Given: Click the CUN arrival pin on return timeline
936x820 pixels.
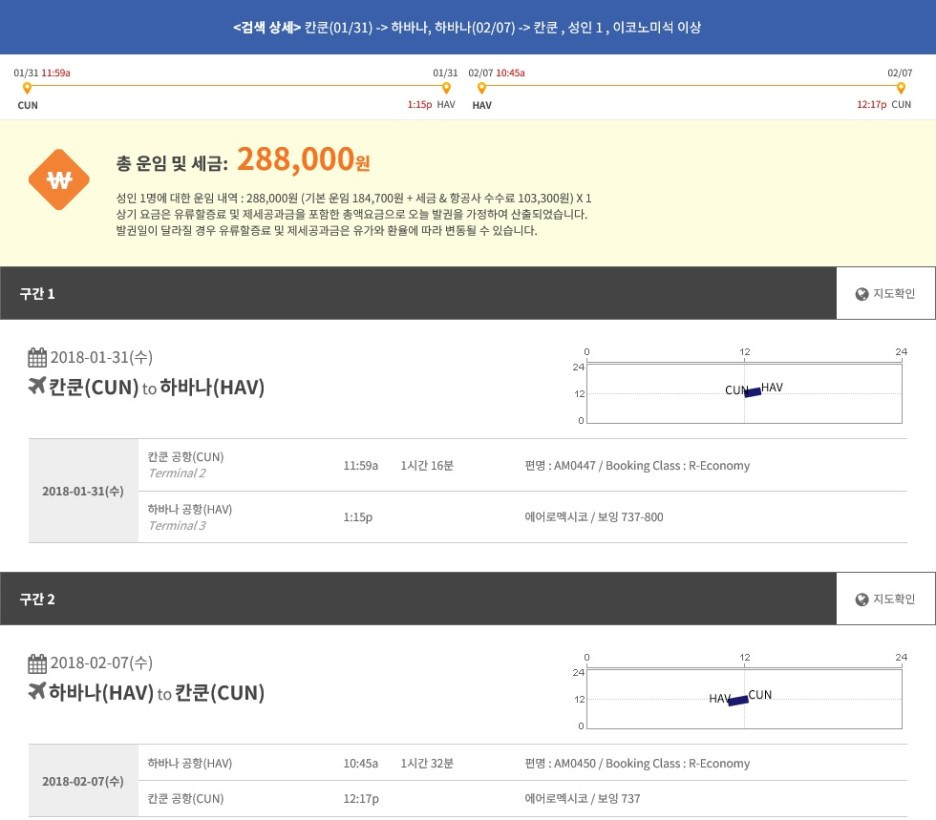Looking at the screenshot, I should pos(901,88).
